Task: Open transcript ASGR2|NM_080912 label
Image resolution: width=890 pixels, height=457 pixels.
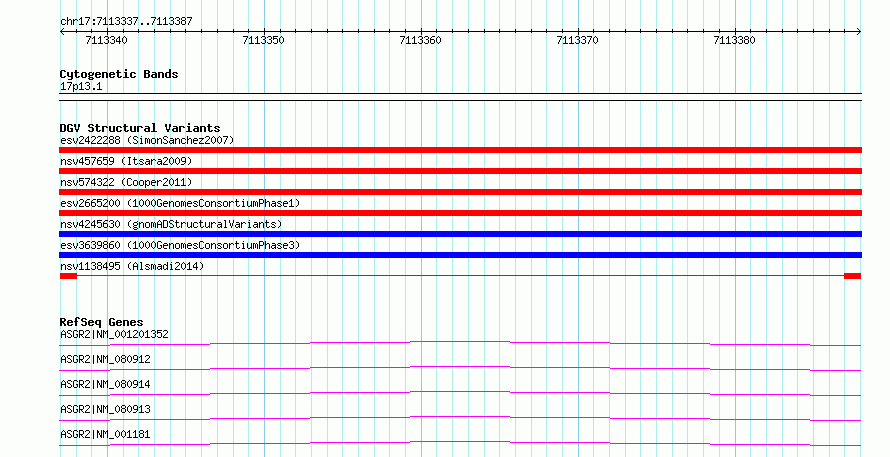Action: coord(105,359)
